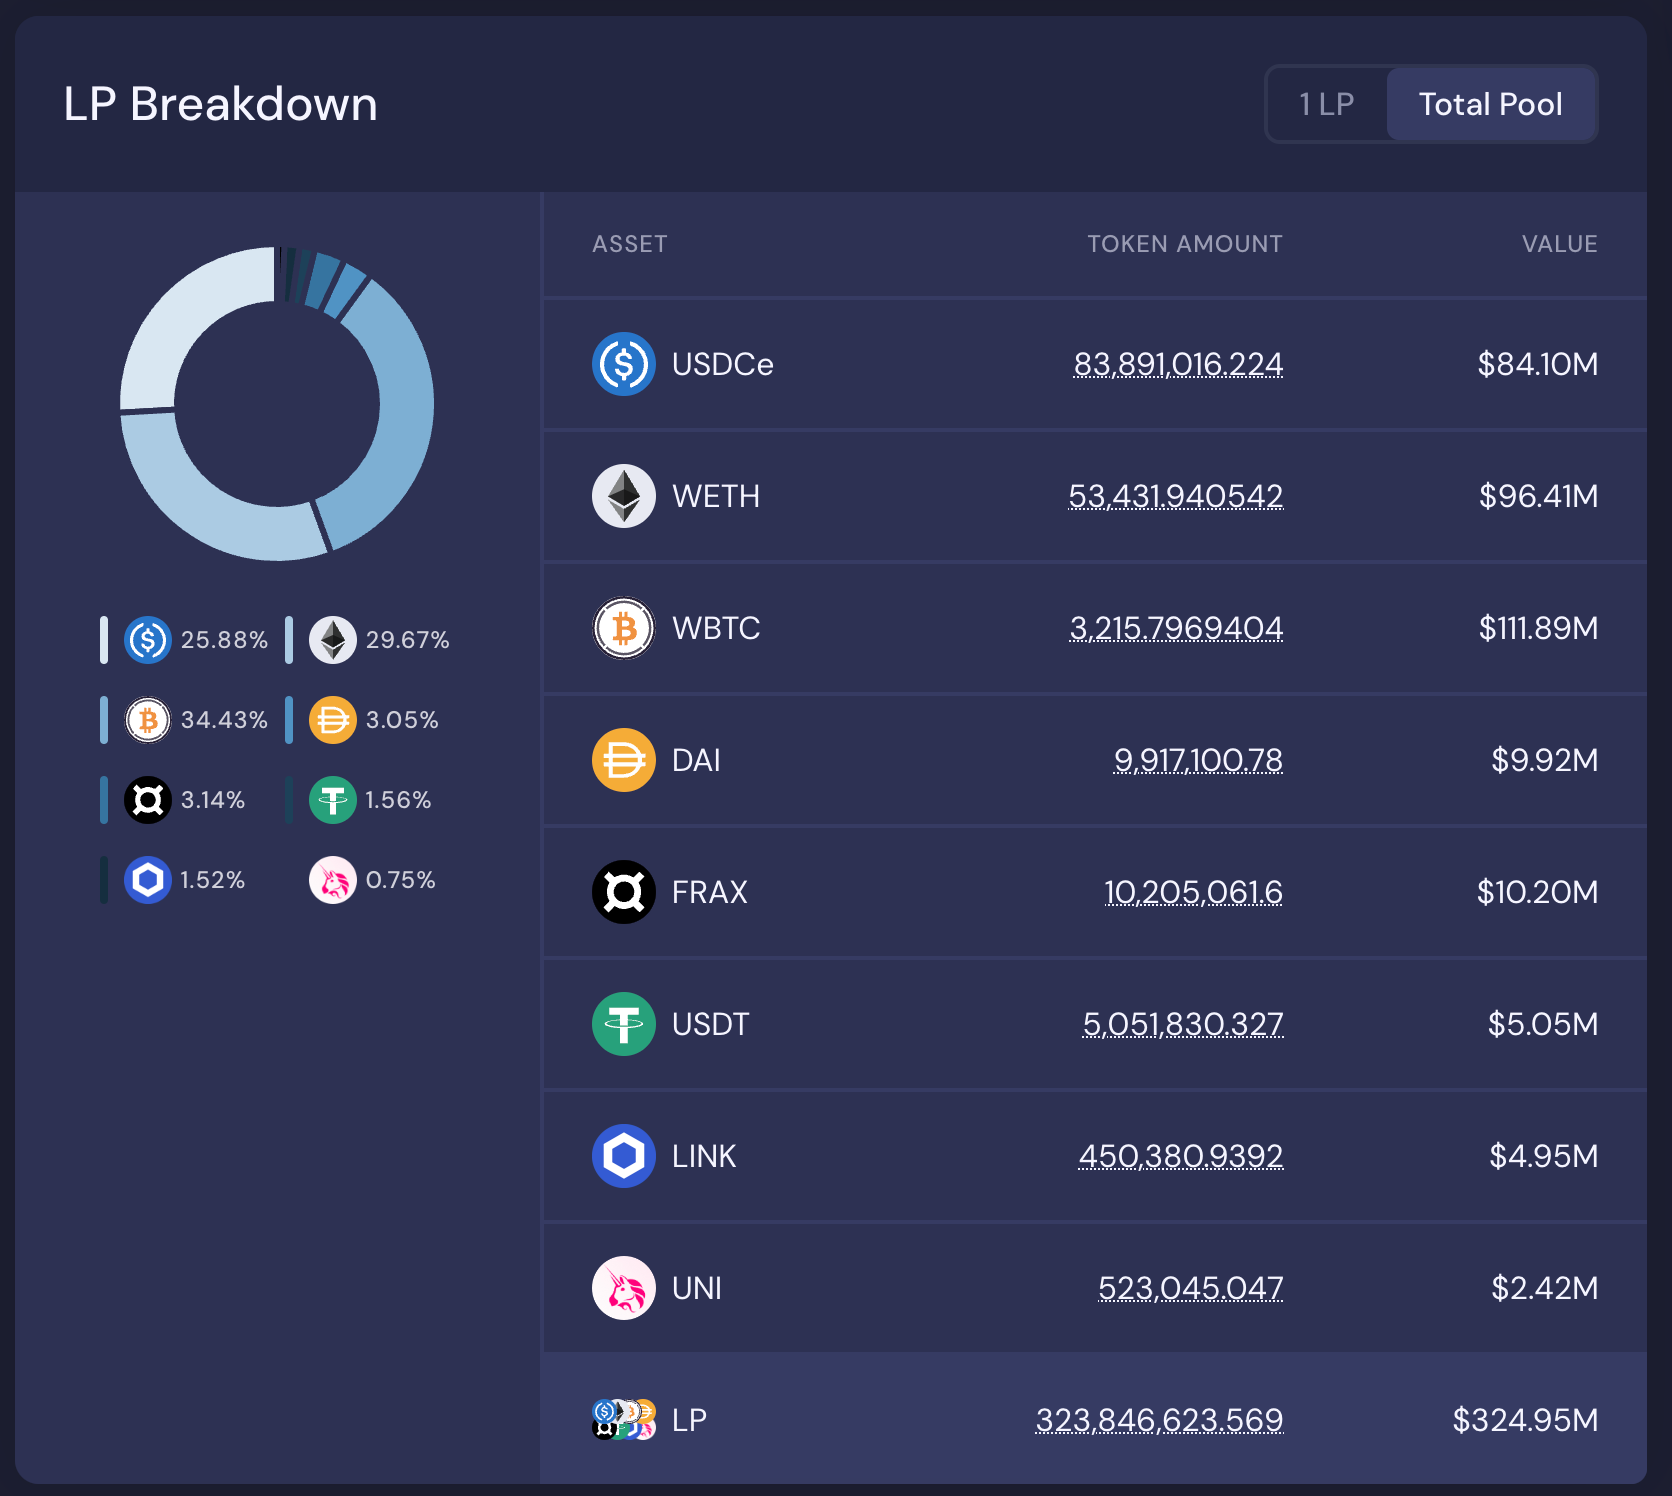Image resolution: width=1672 pixels, height=1496 pixels.
Task: Click the USDCe token amount 83,891,016.224
Action: [x=1177, y=364]
